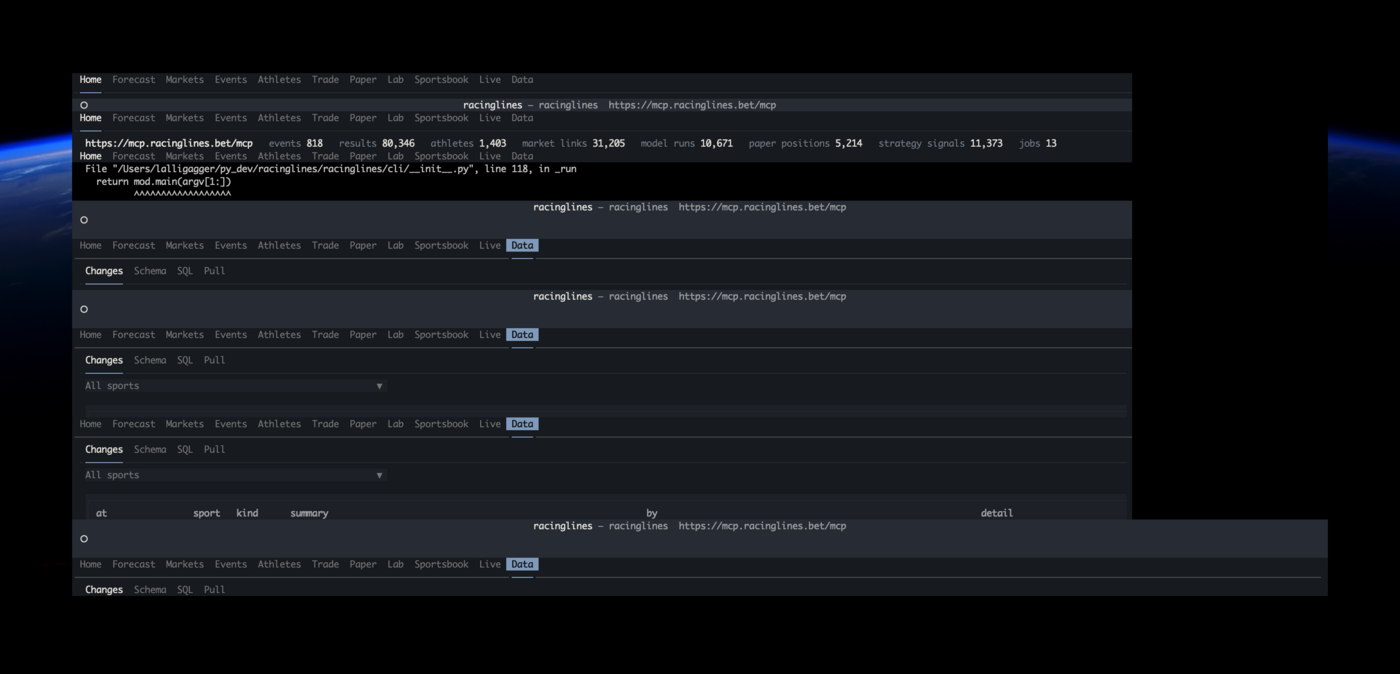Select Forecast in the nav row below the gray bar
Screen dimensions: 1400x674
click(x=133, y=424)
